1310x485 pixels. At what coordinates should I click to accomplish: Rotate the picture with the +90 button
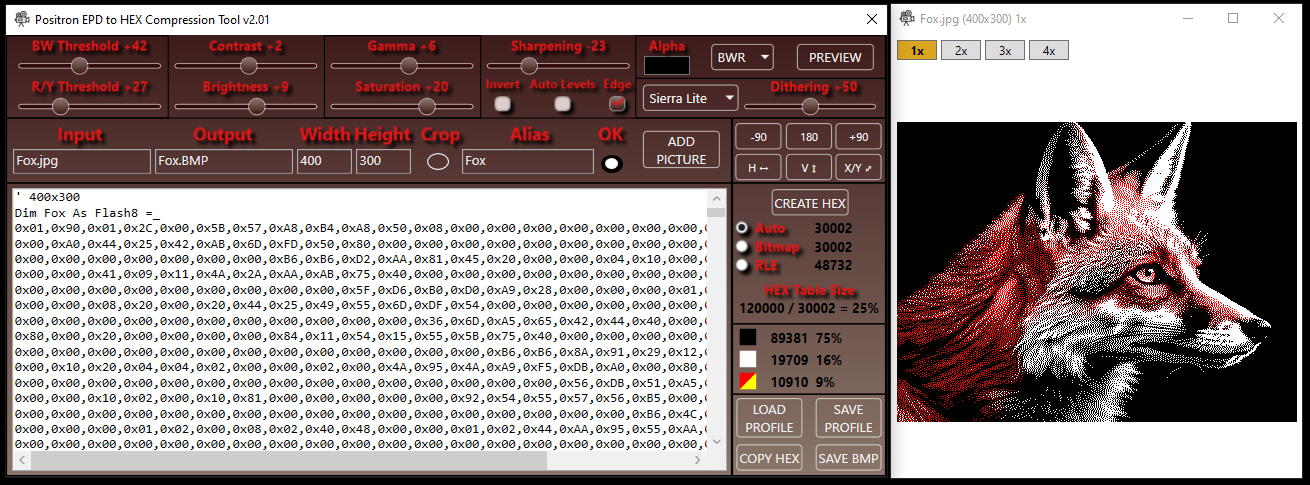pyautogui.click(x=859, y=137)
